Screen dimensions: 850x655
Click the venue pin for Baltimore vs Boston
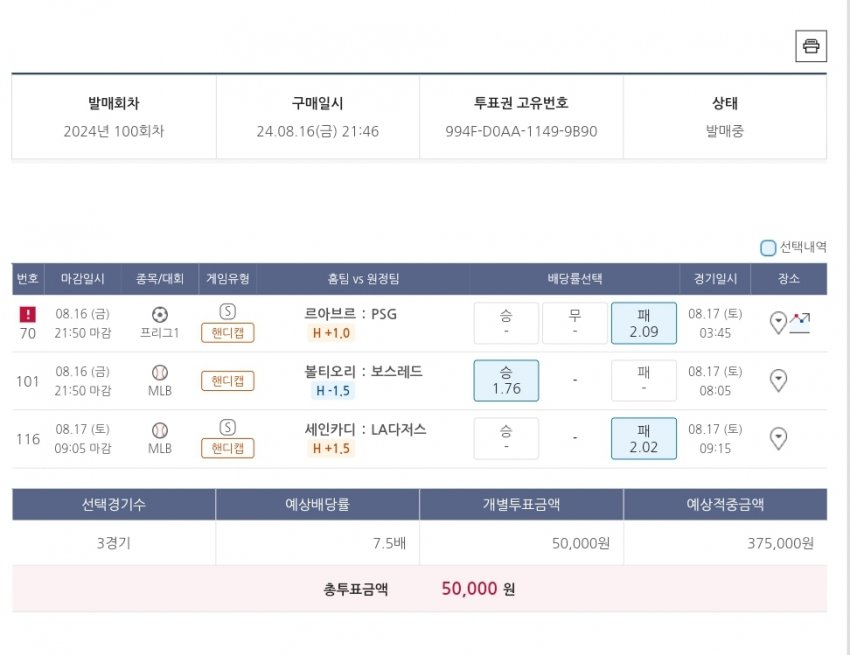(x=778, y=380)
